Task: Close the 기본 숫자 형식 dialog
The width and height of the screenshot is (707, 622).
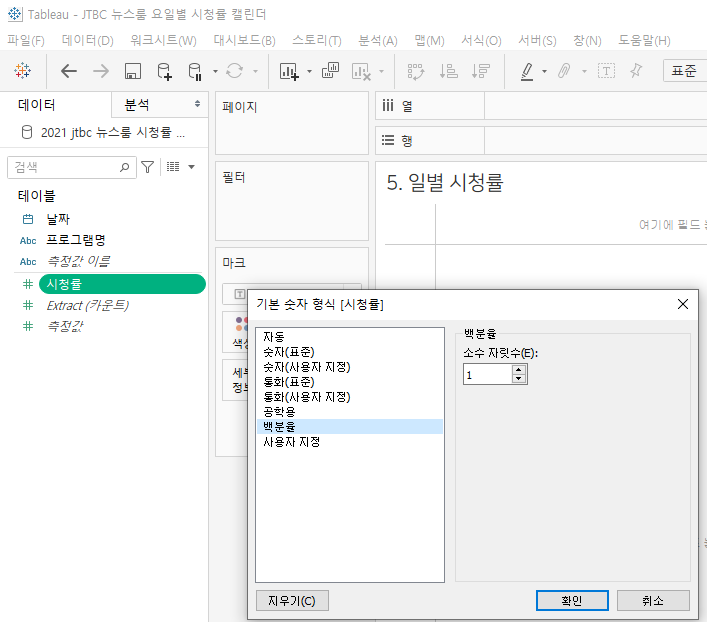Action: pos(683,304)
